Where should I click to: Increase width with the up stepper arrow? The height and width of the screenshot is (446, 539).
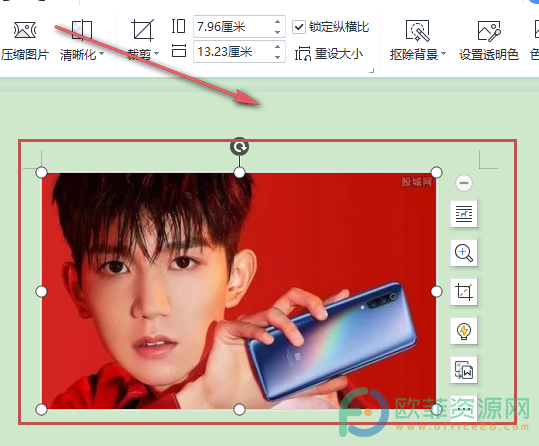coord(277,47)
